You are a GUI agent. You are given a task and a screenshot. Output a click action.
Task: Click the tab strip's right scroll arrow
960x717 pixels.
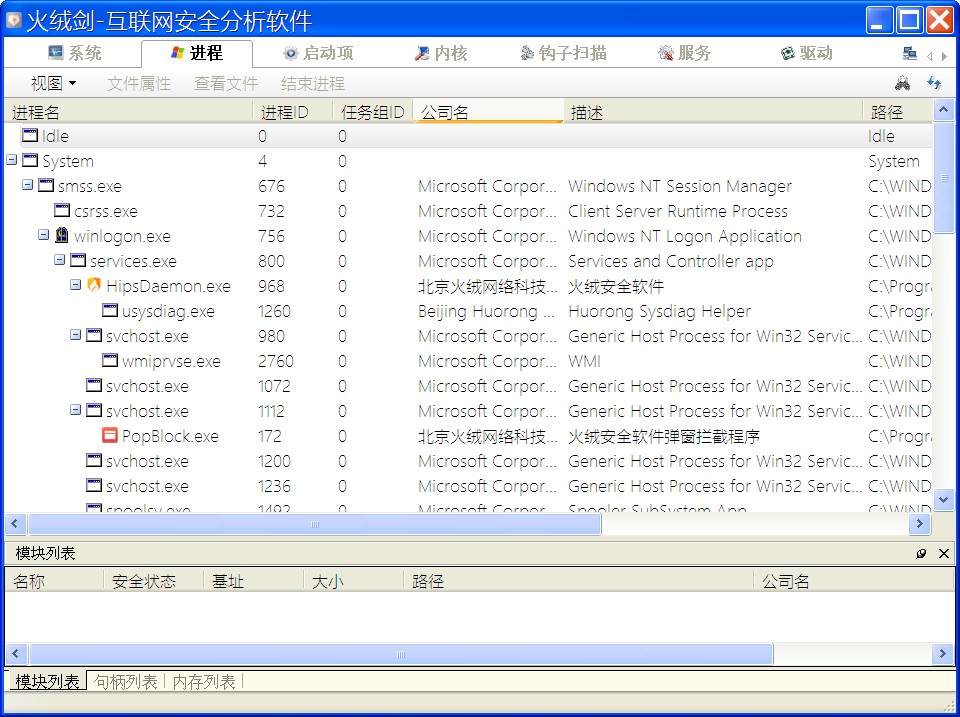(x=945, y=56)
